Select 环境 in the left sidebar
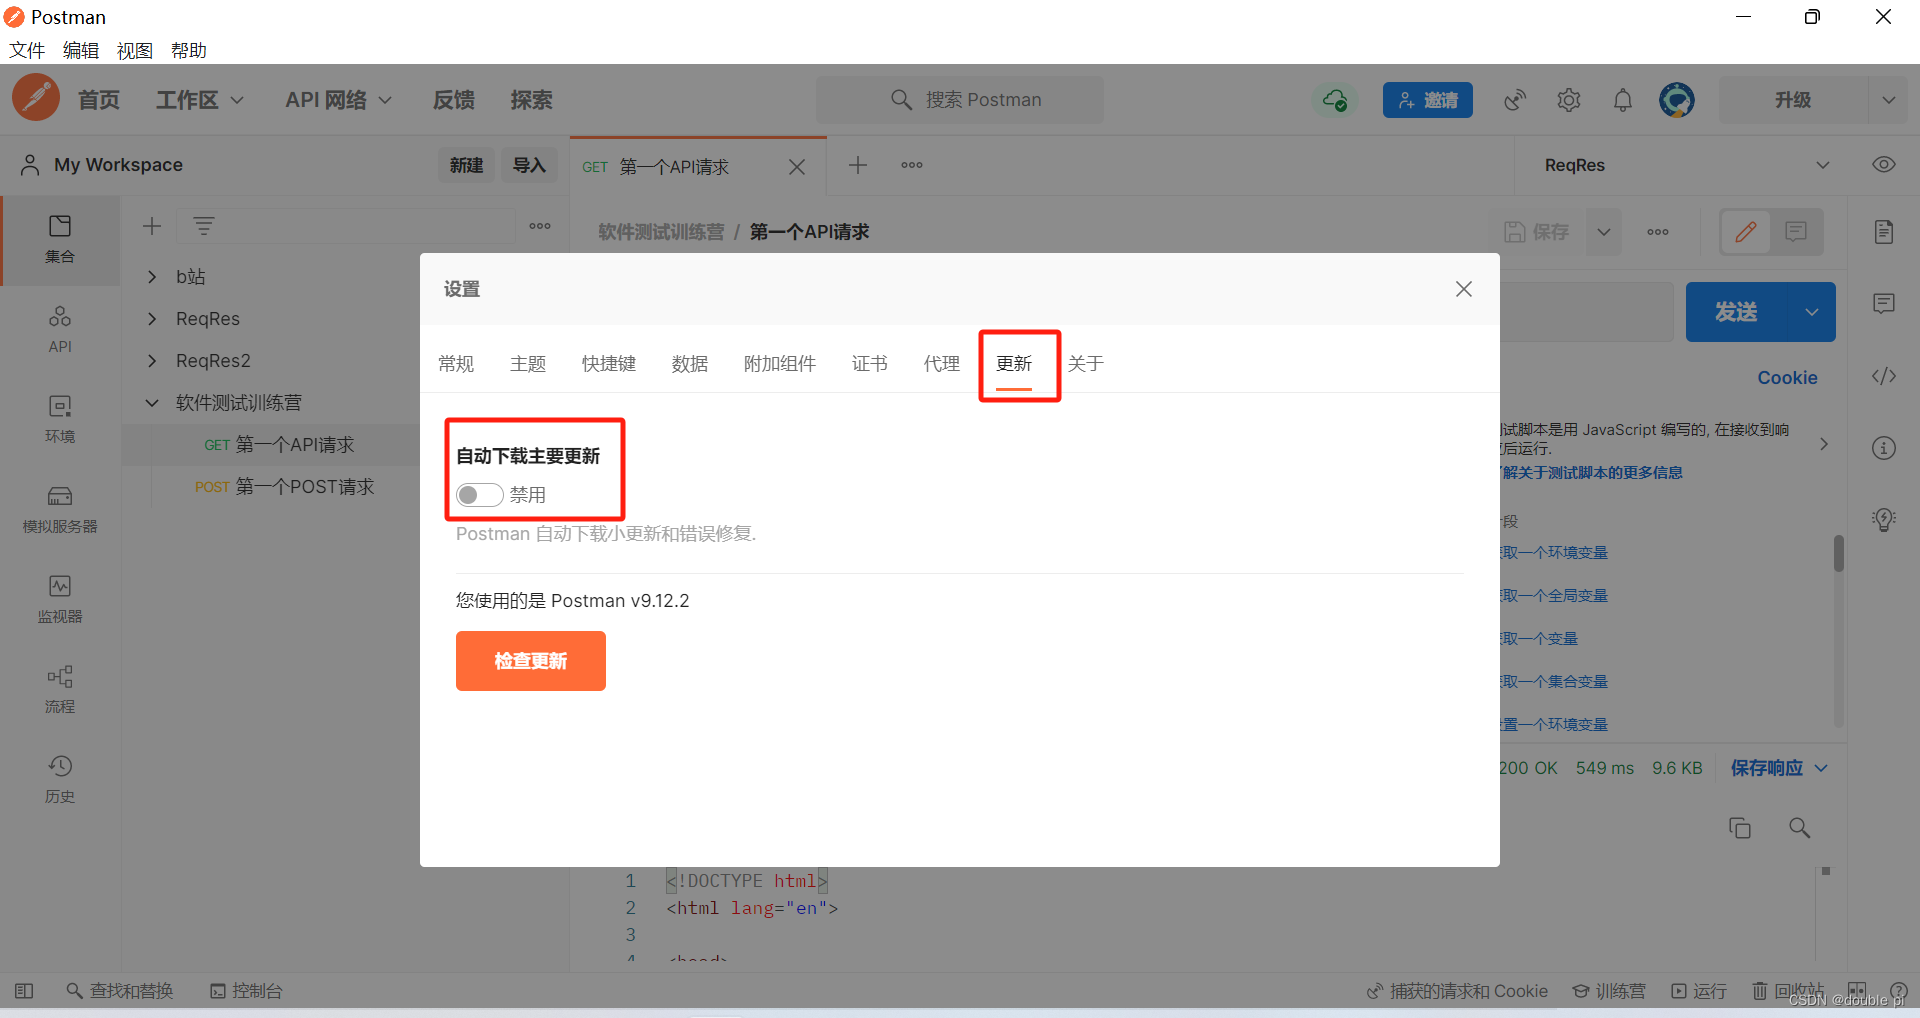 coord(60,419)
